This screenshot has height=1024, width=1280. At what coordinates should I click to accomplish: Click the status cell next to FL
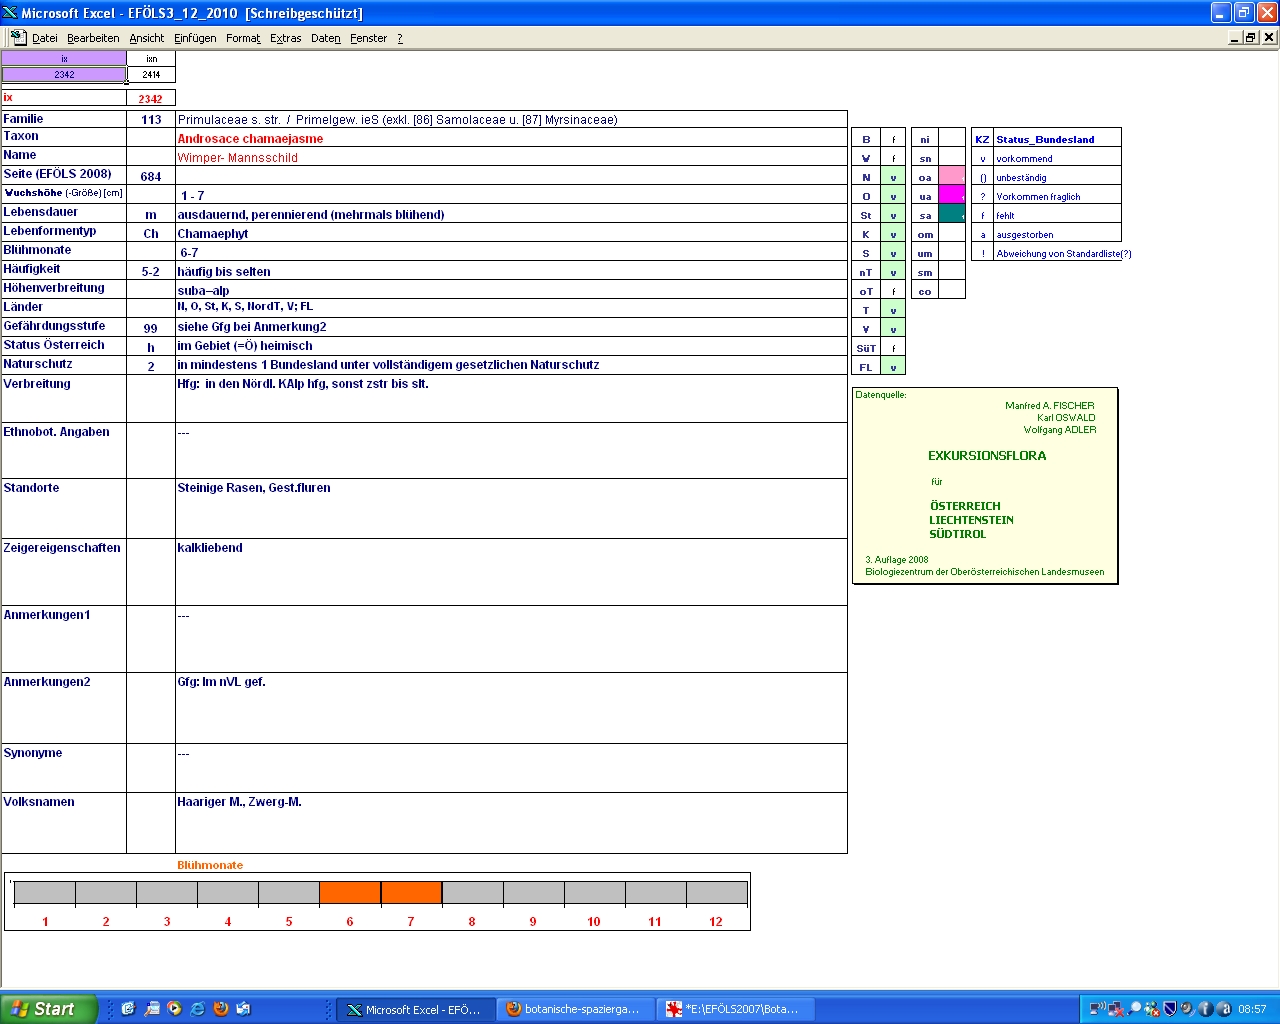coord(893,367)
